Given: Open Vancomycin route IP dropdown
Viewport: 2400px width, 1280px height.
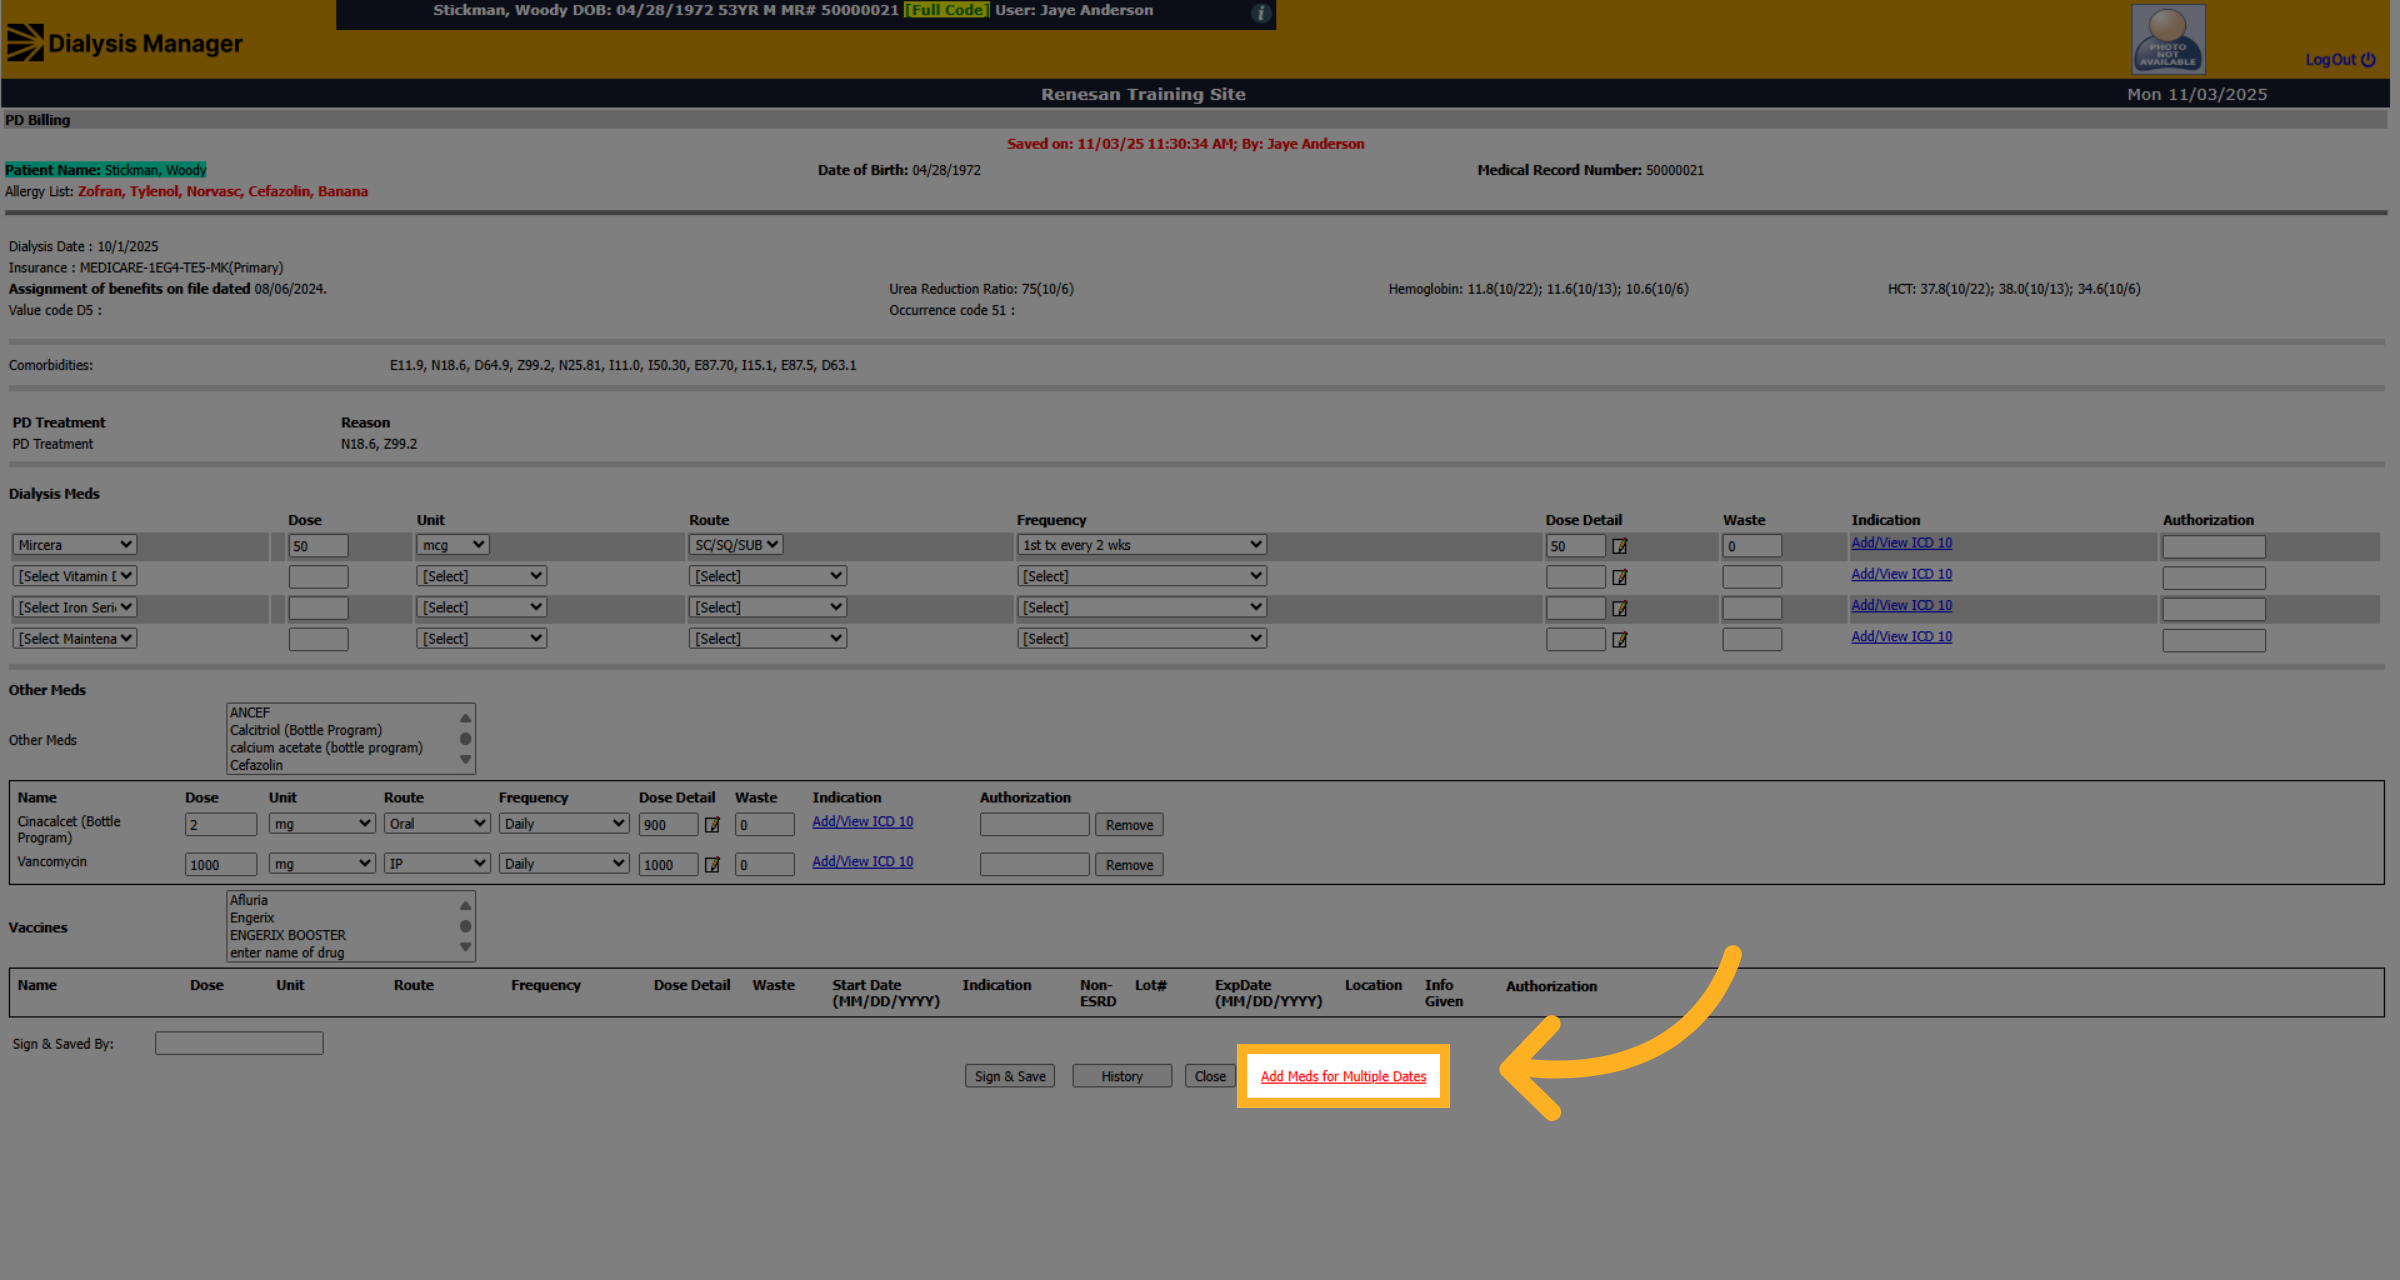Looking at the screenshot, I should (x=437, y=864).
